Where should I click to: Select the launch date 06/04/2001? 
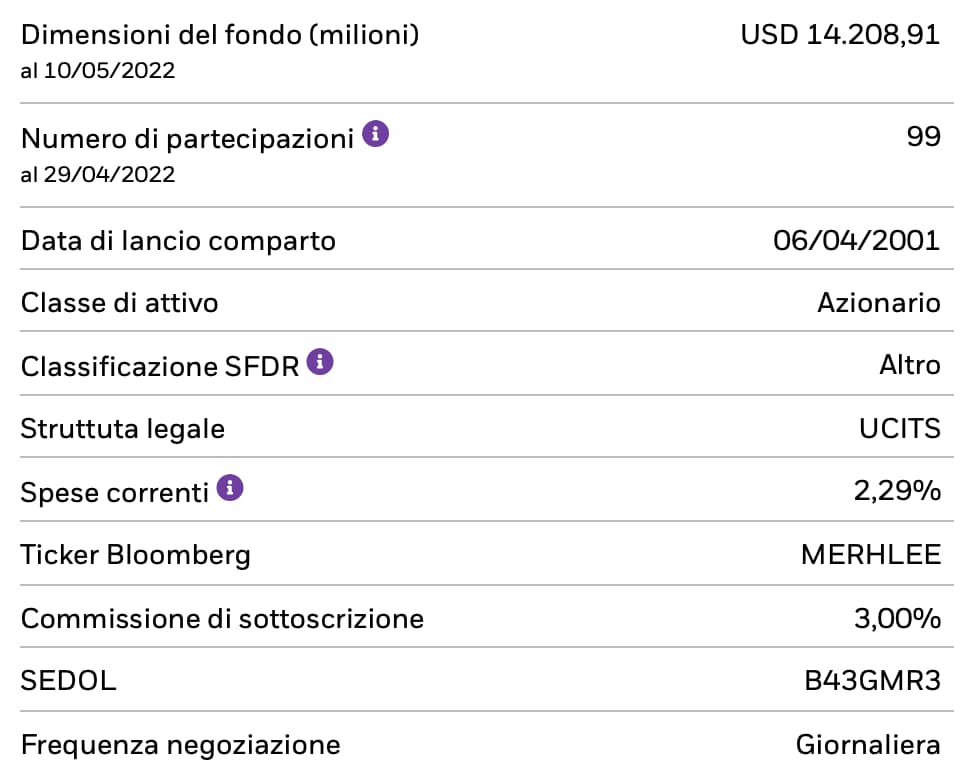[857, 241]
